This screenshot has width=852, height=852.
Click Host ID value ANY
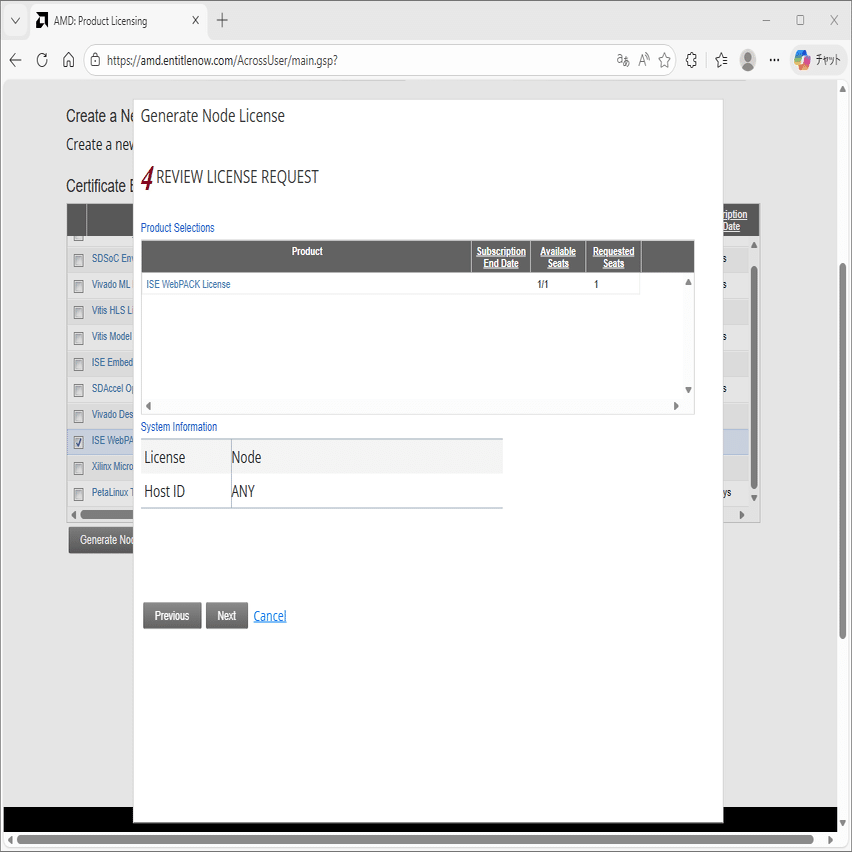(243, 491)
